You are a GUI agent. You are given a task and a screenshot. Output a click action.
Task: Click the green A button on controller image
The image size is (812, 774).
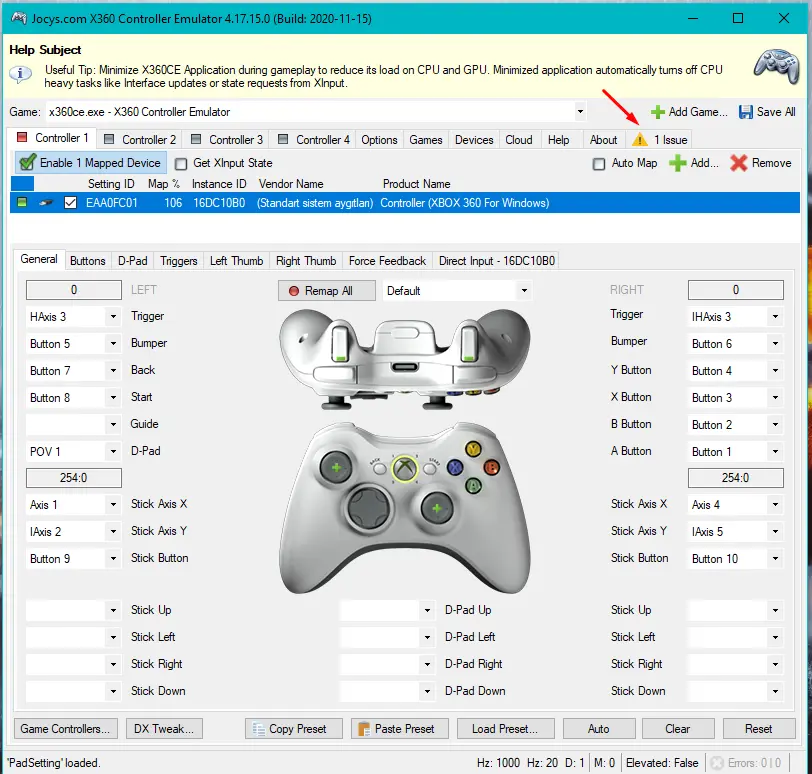tap(473, 486)
